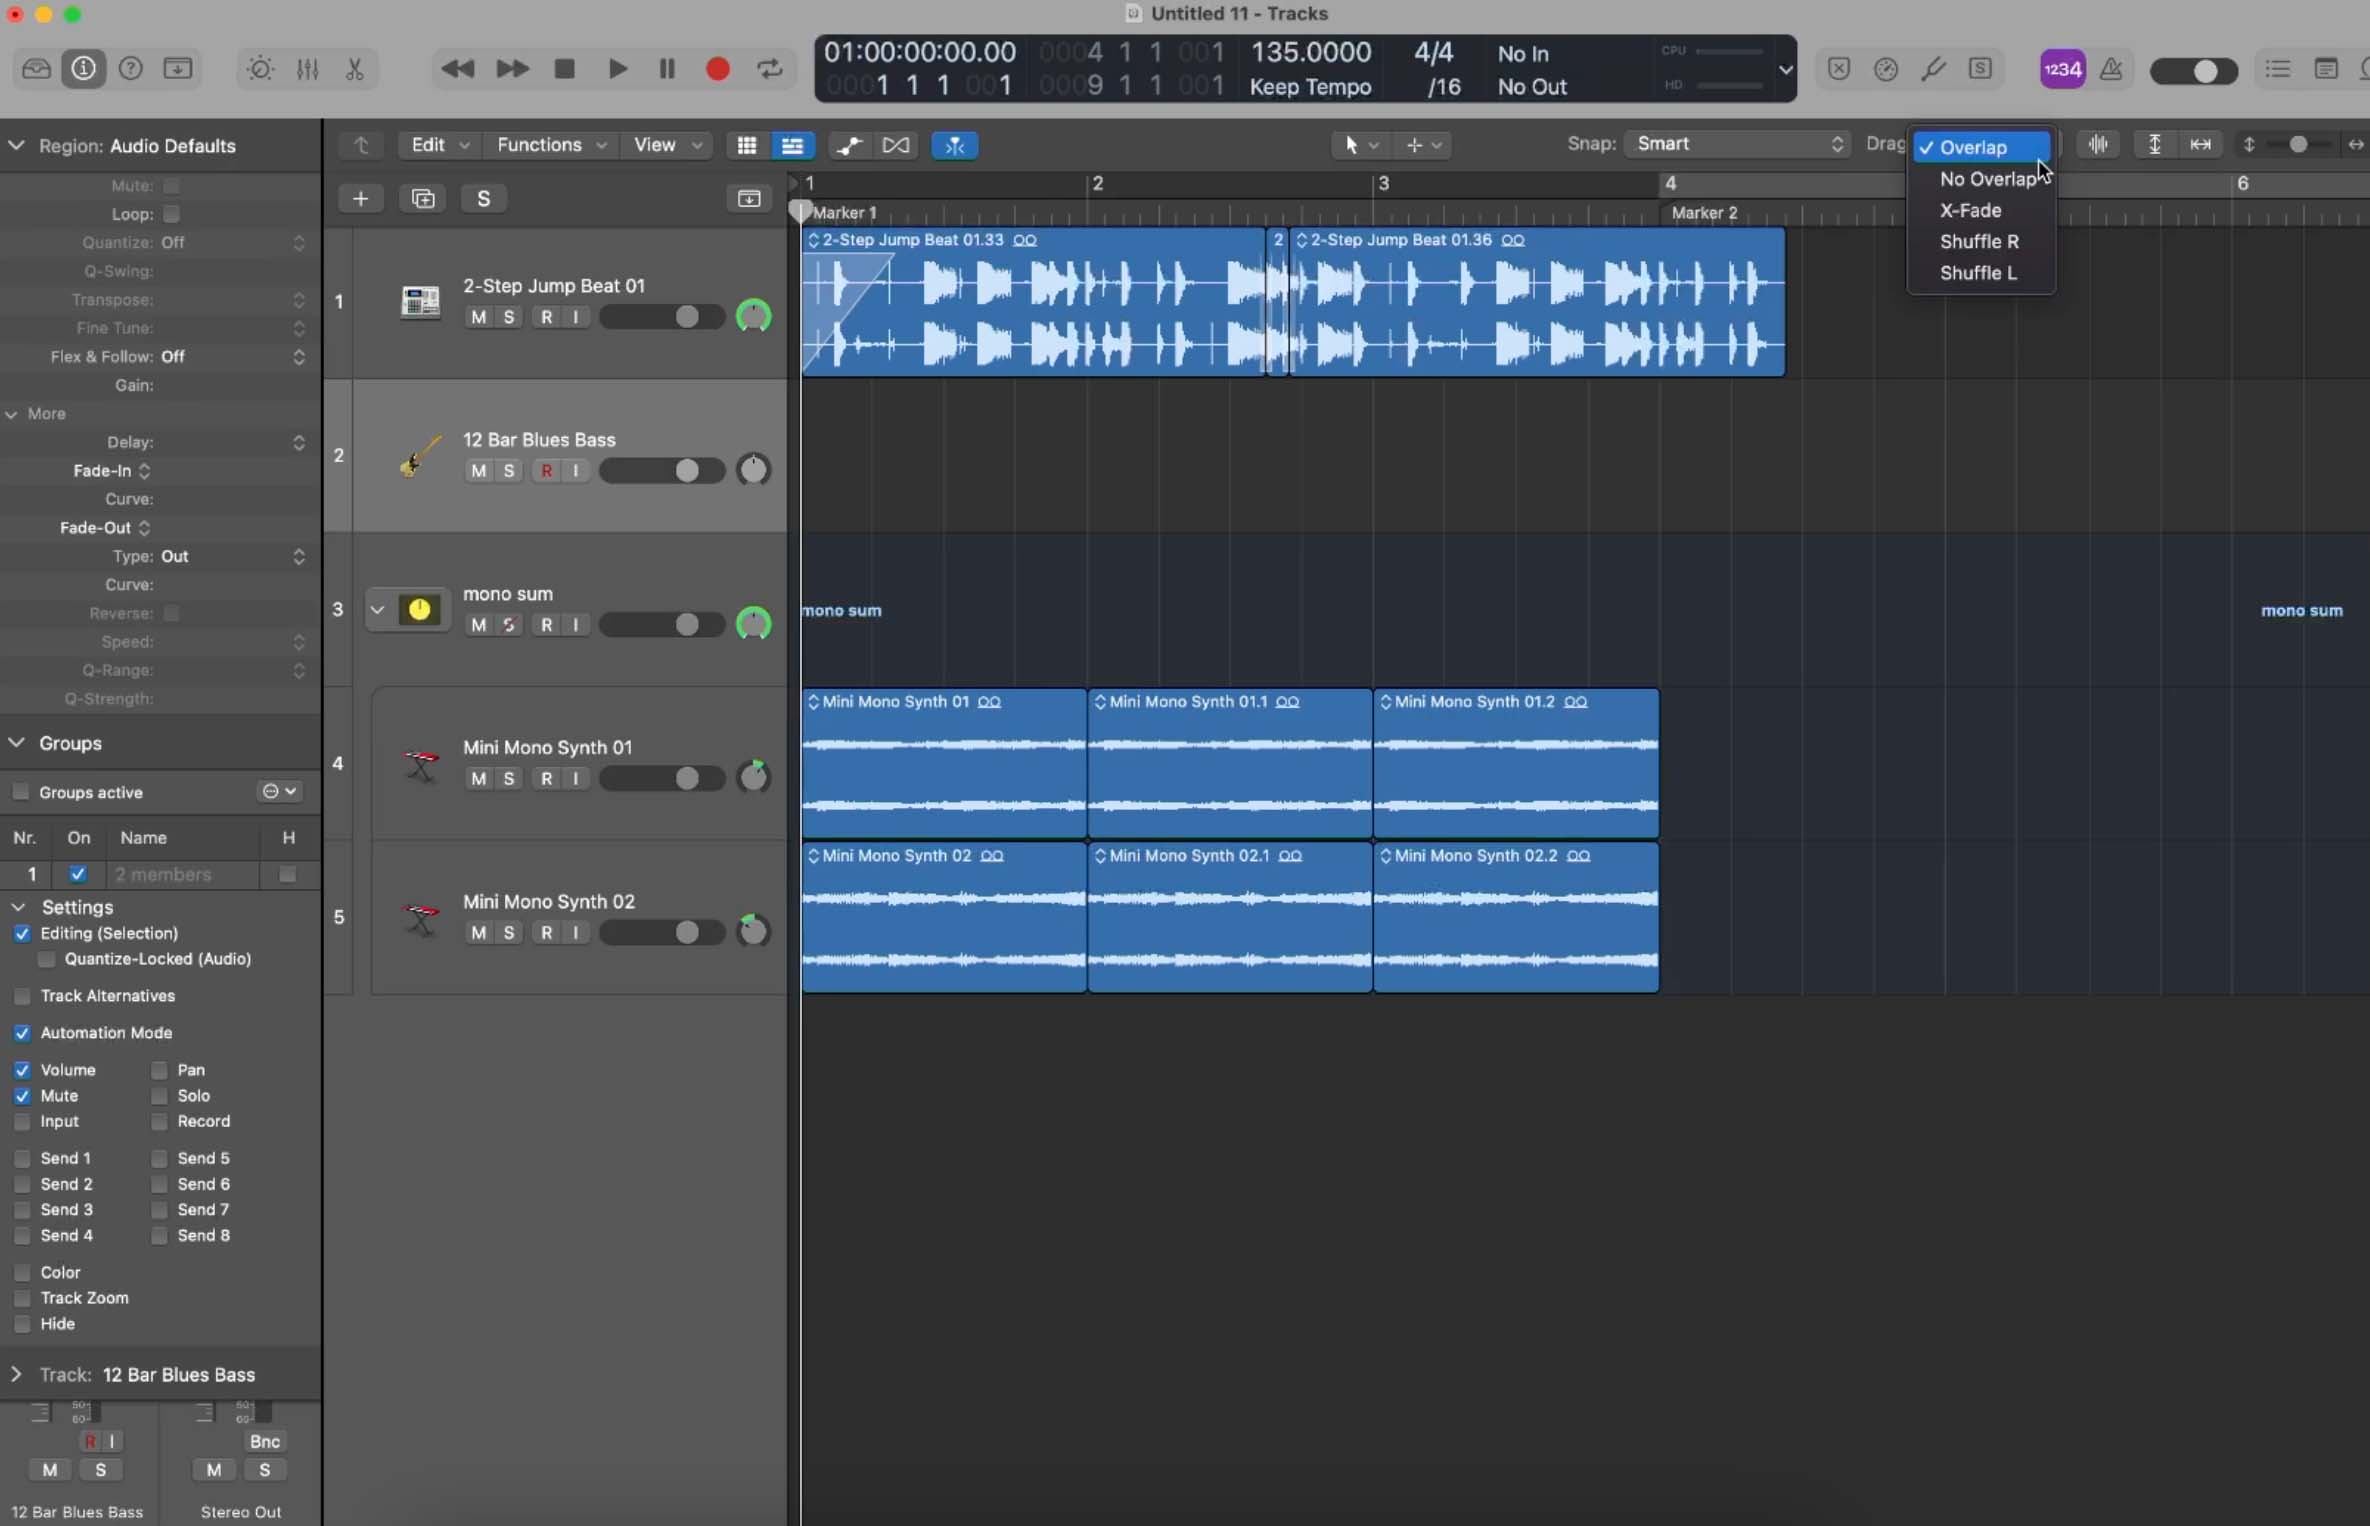Mute the 2-Step Jump Beat 01 track
The image size is (2370, 1526).
coord(479,317)
